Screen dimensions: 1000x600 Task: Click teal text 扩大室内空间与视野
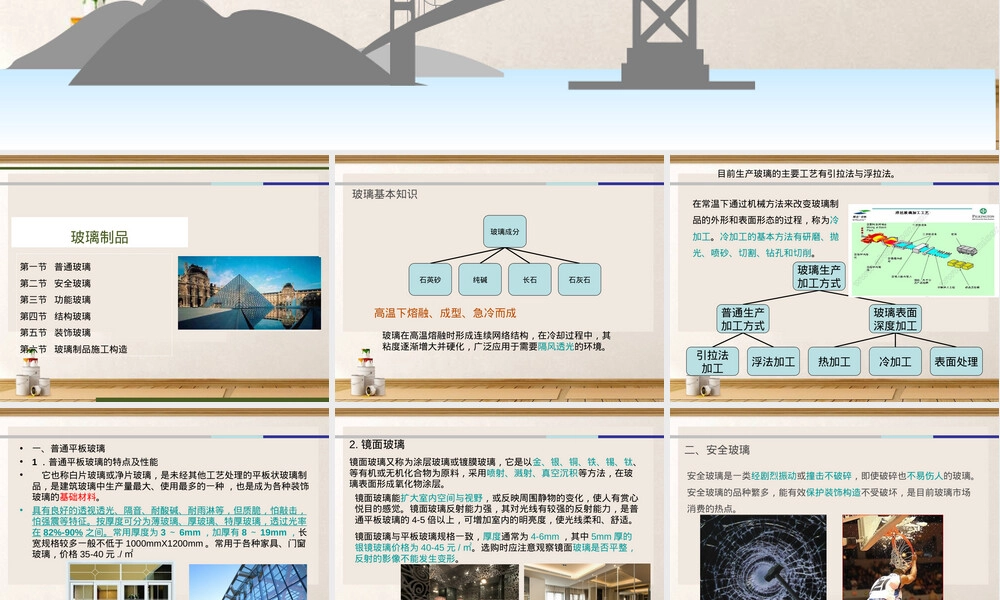pyautogui.click(x=441, y=498)
